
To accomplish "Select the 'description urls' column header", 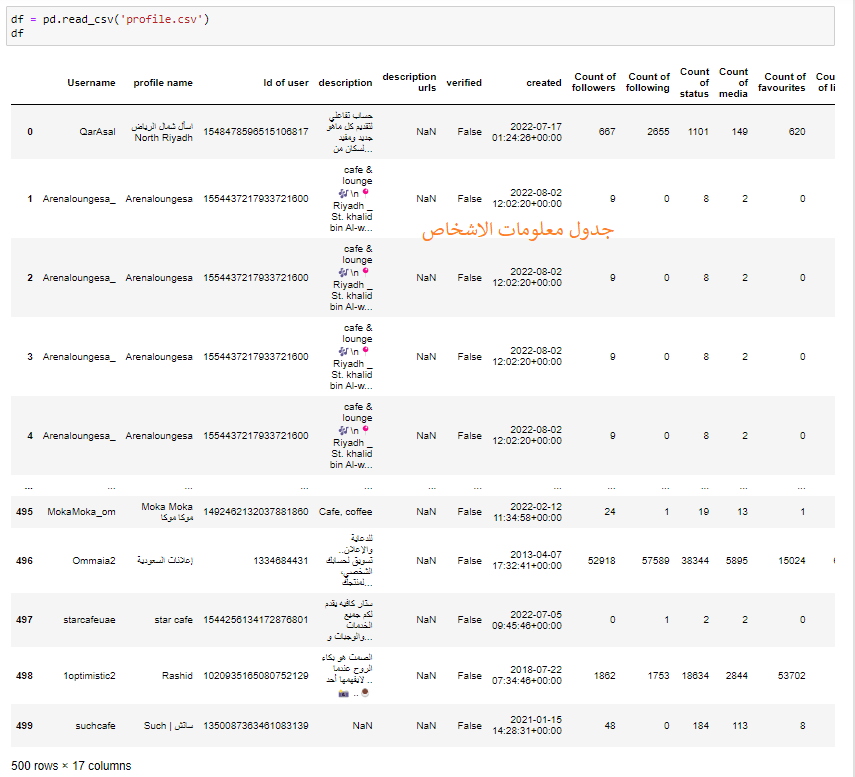I will point(409,82).
